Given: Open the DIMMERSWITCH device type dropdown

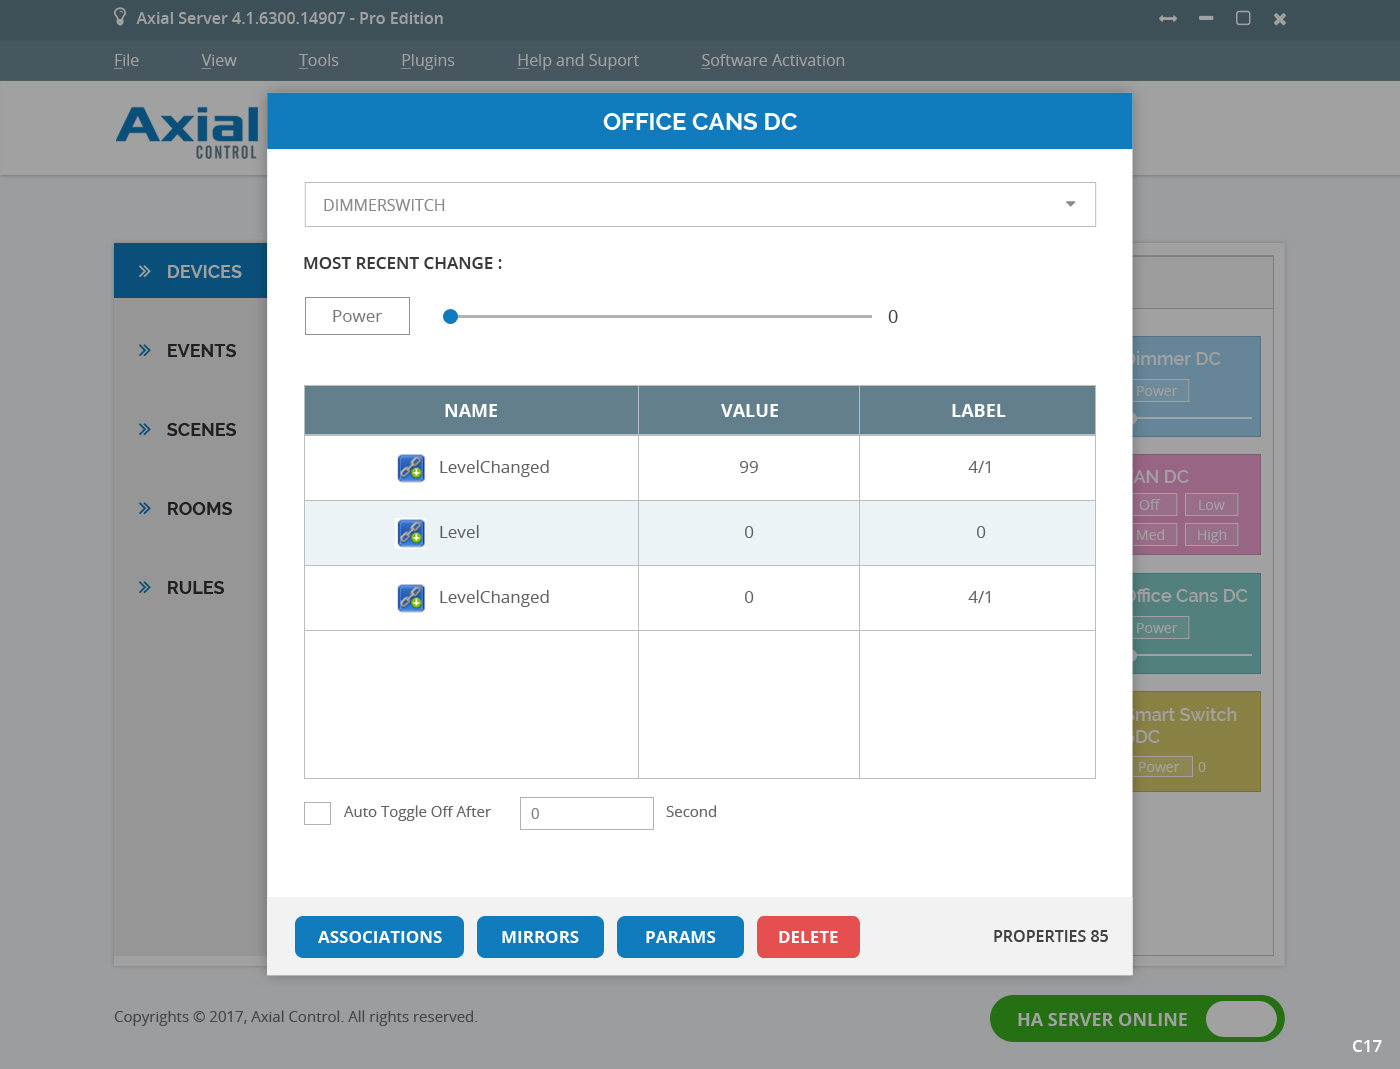Looking at the screenshot, I should coord(699,205).
